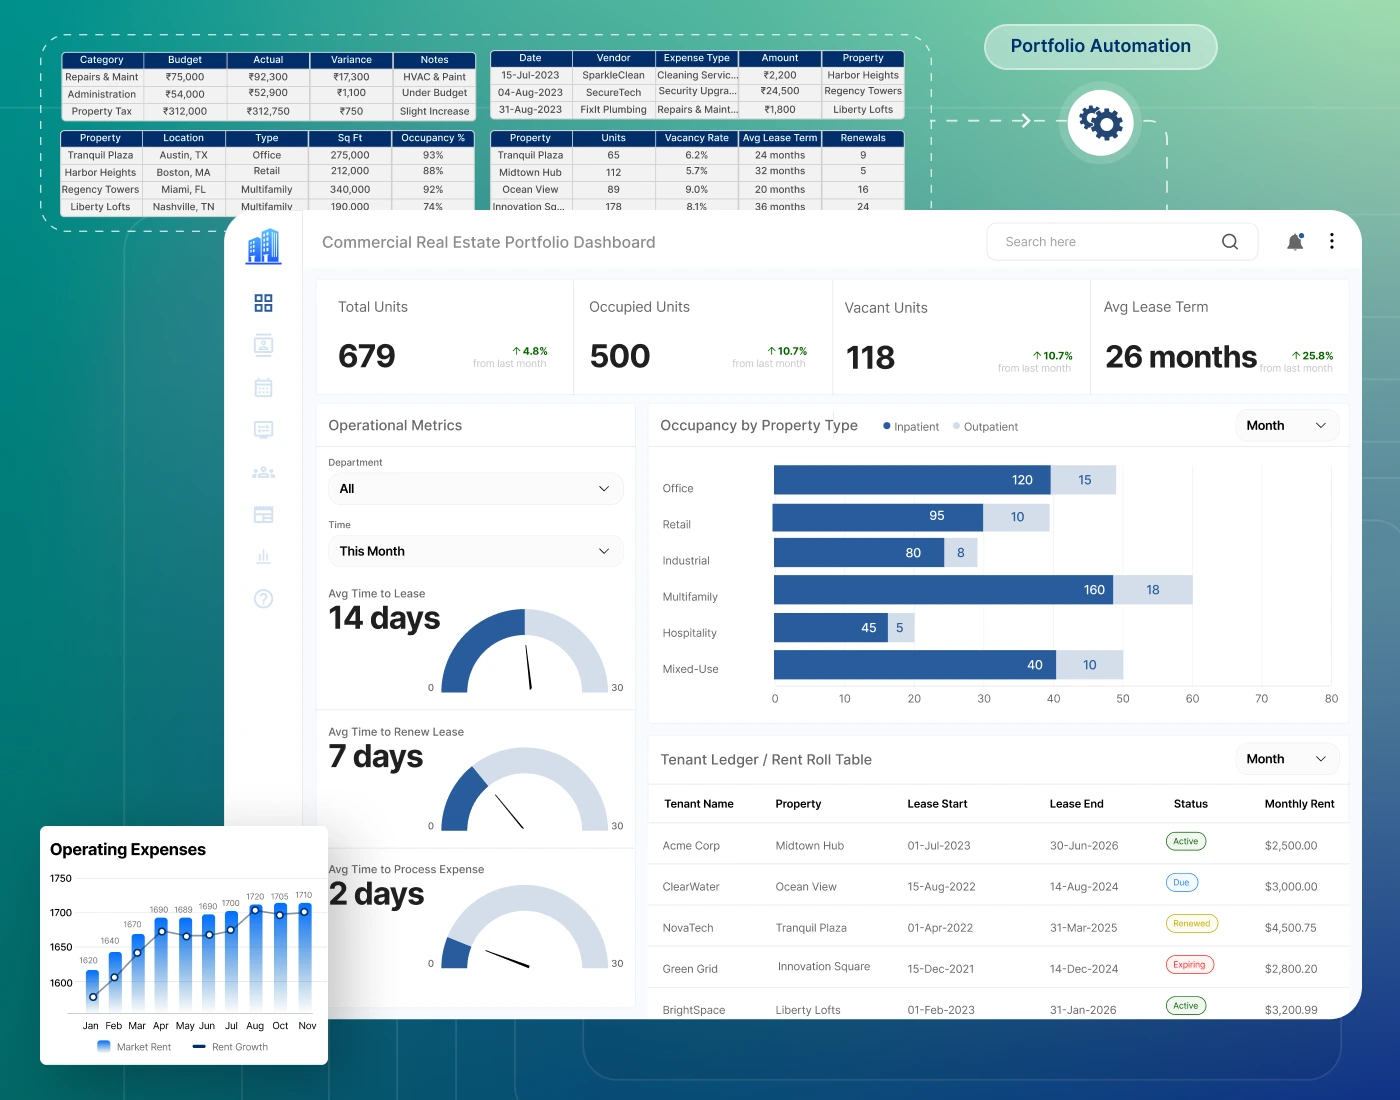The width and height of the screenshot is (1400, 1100).
Task: Click the Industrial axis label
Action: coord(686,561)
